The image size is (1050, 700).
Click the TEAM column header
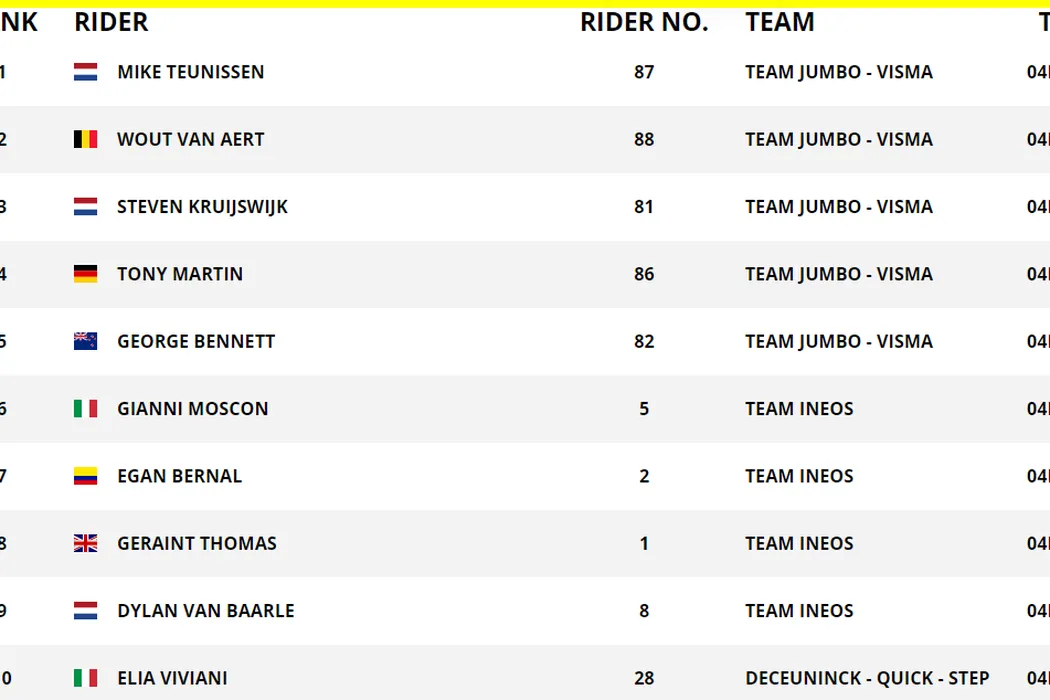779,22
